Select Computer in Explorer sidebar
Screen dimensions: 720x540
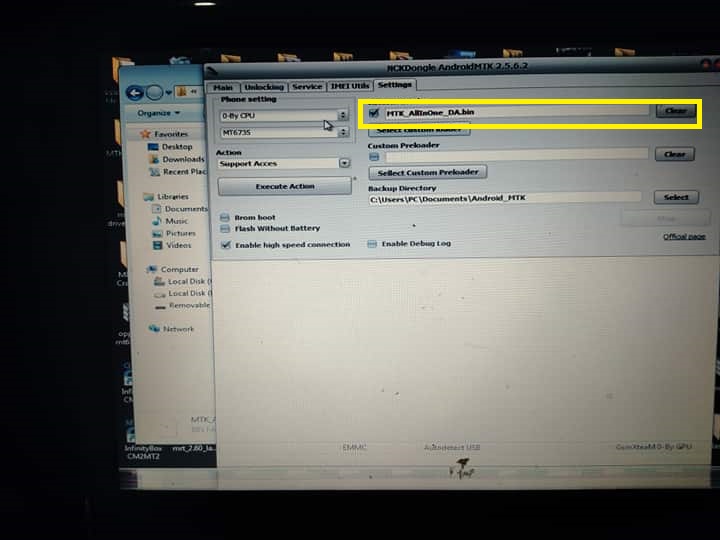tap(180, 270)
